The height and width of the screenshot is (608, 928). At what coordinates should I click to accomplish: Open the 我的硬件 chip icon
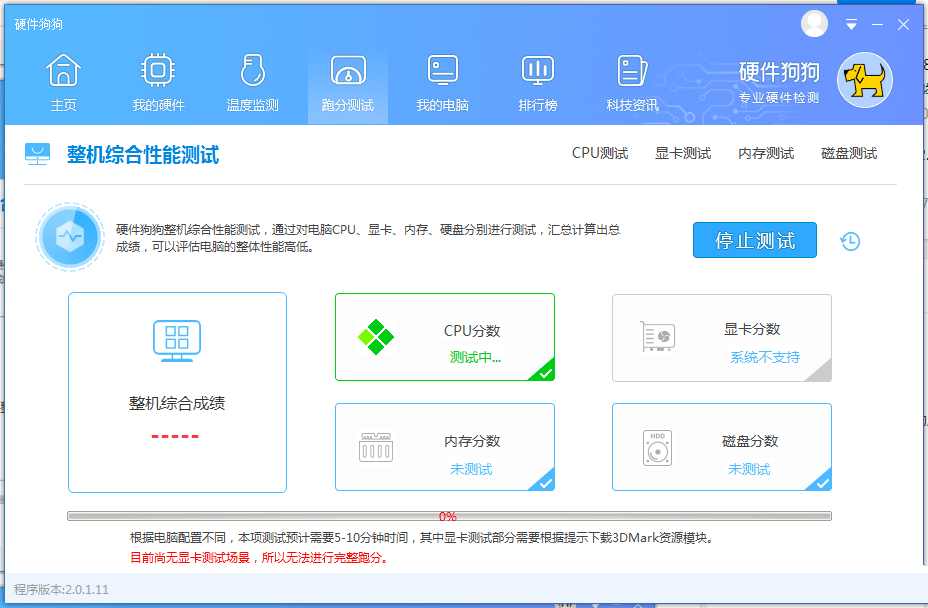tap(158, 70)
